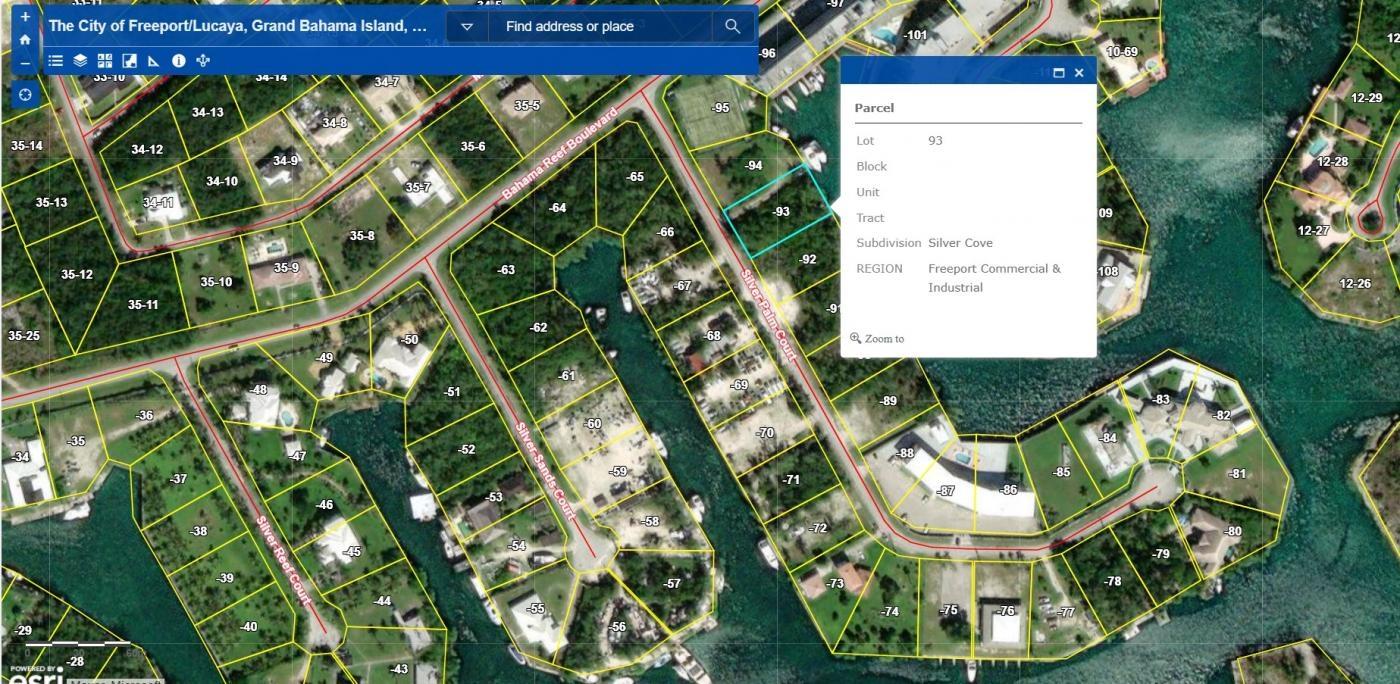This screenshot has width=1400, height=684.
Task: Zoom in on the map
Action: [x=25, y=17]
